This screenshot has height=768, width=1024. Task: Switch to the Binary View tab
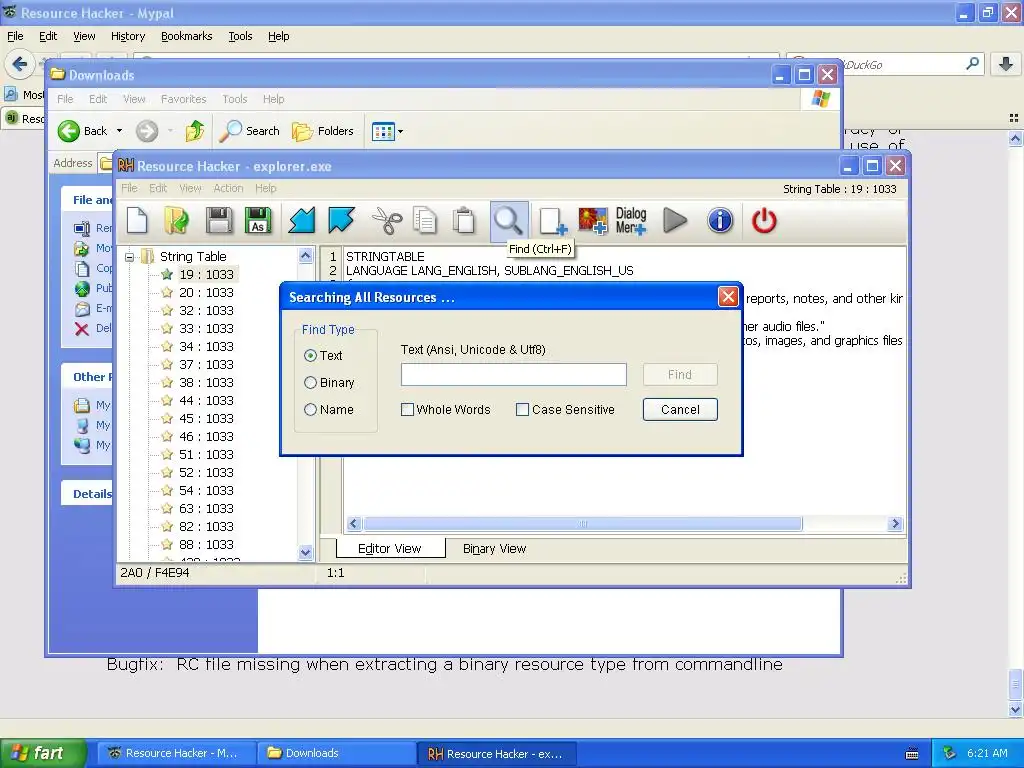(x=494, y=549)
